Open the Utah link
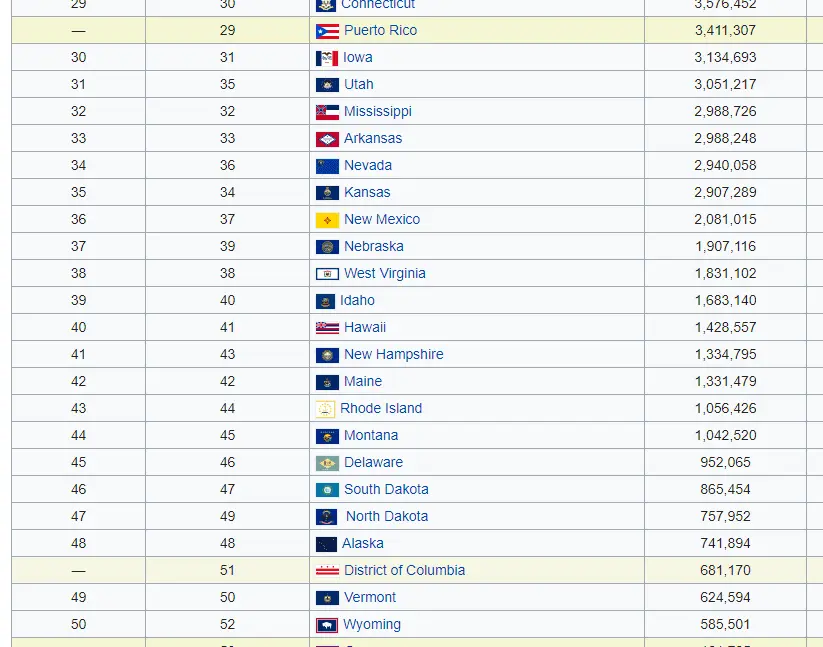Viewport: 823px width, 647px height. [358, 84]
